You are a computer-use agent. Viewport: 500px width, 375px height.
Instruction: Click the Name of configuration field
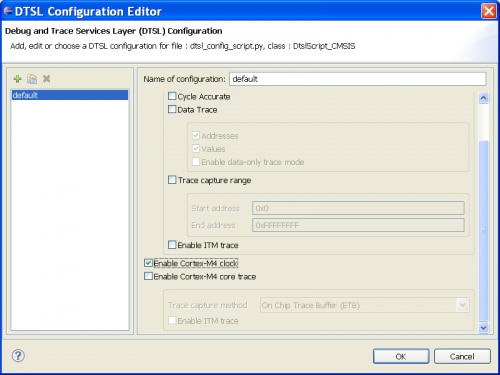point(357,79)
